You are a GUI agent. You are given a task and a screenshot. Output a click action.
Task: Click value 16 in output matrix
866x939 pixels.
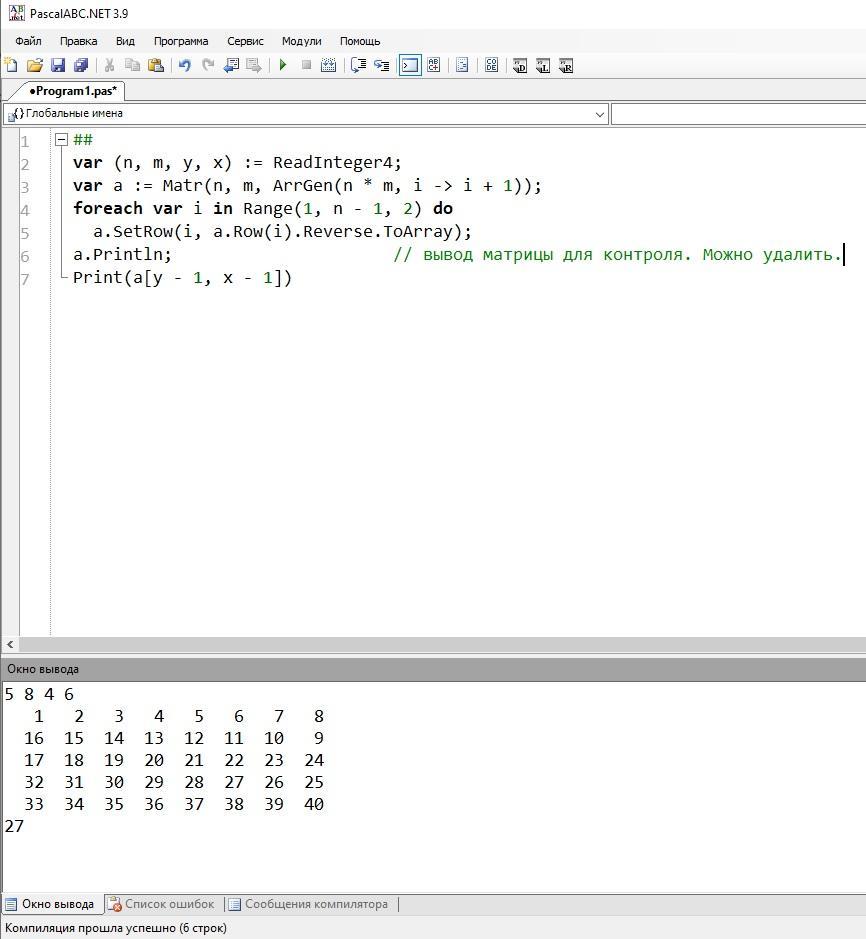pyautogui.click(x=34, y=738)
